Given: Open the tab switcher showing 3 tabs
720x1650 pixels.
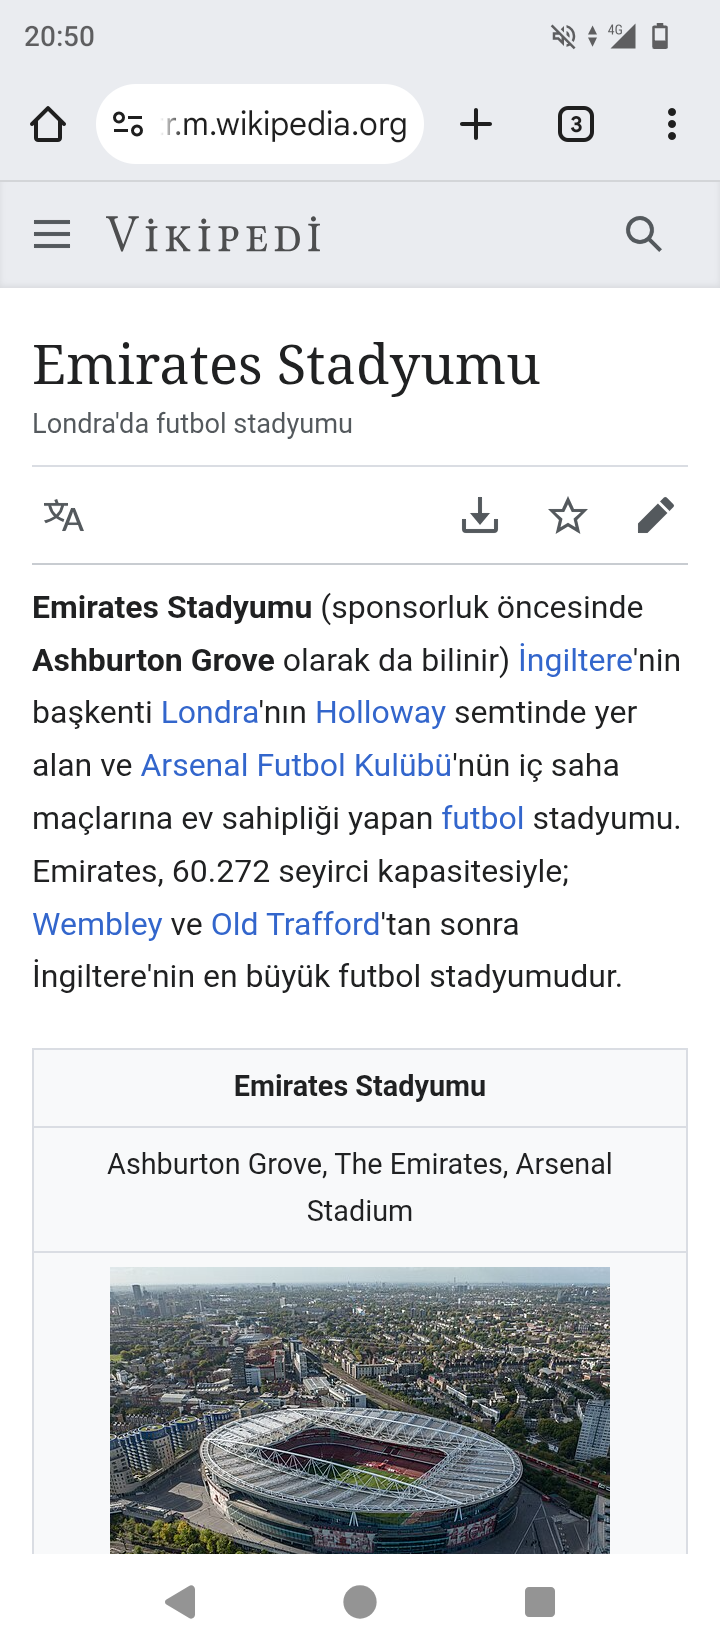Looking at the screenshot, I should [x=575, y=125].
